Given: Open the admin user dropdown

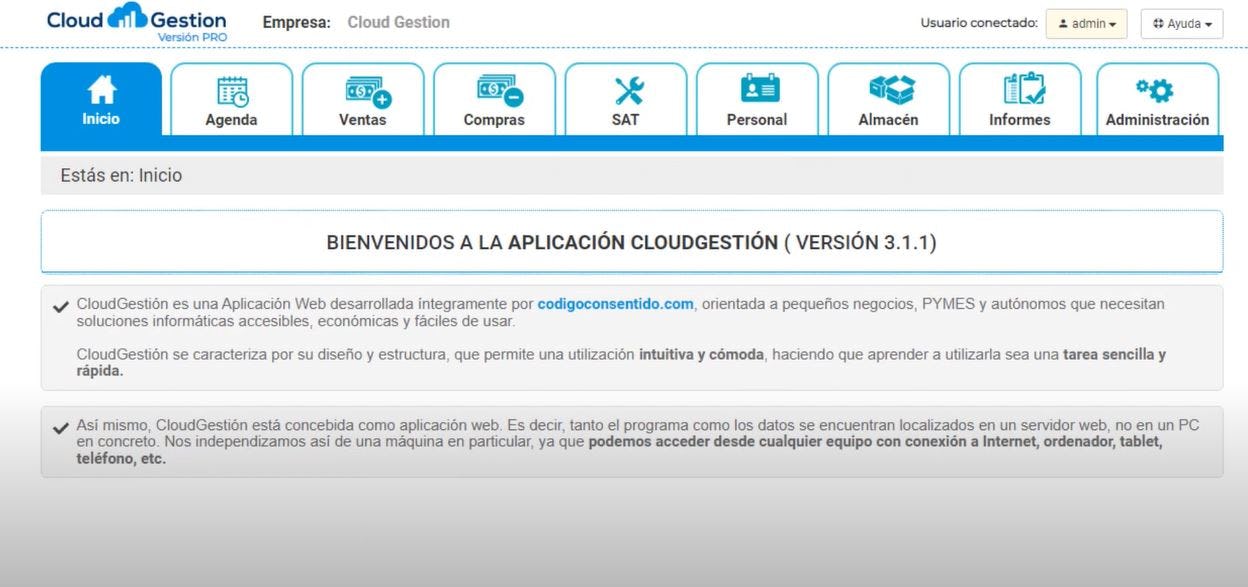Looking at the screenshot, I should (1087, 24).
